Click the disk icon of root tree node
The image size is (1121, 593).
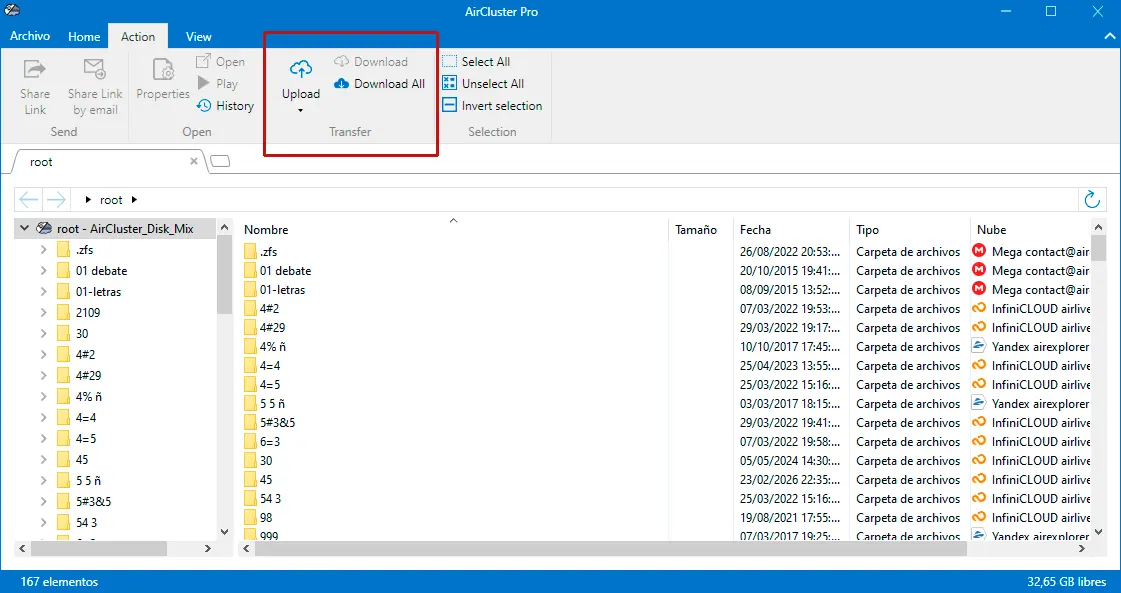44,229
